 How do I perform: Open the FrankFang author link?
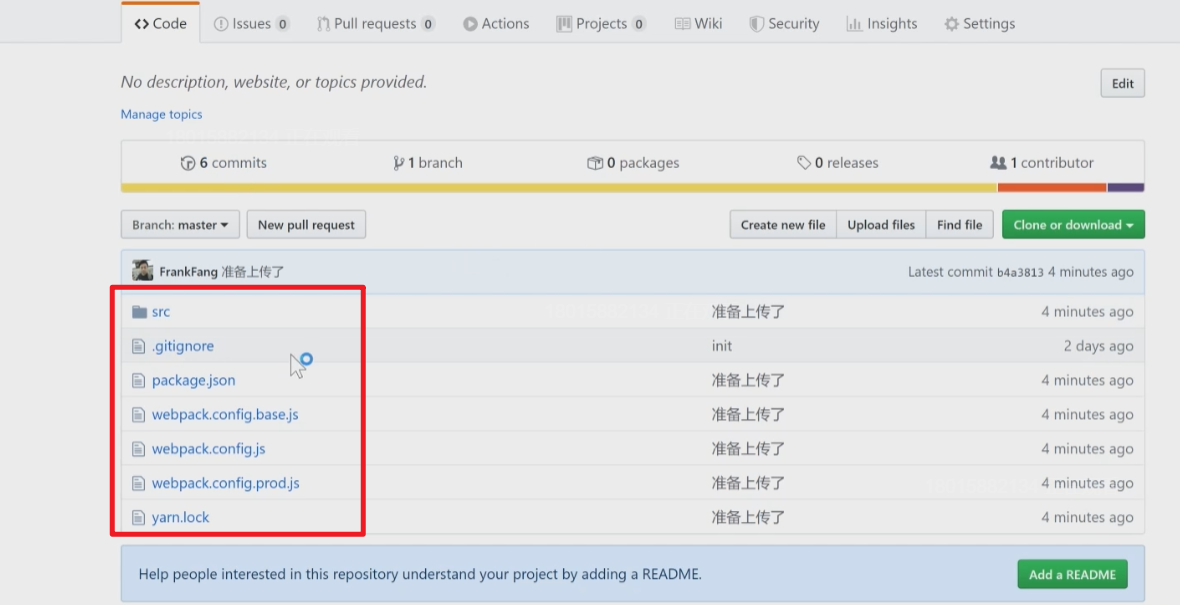click(x=188, y=272)
